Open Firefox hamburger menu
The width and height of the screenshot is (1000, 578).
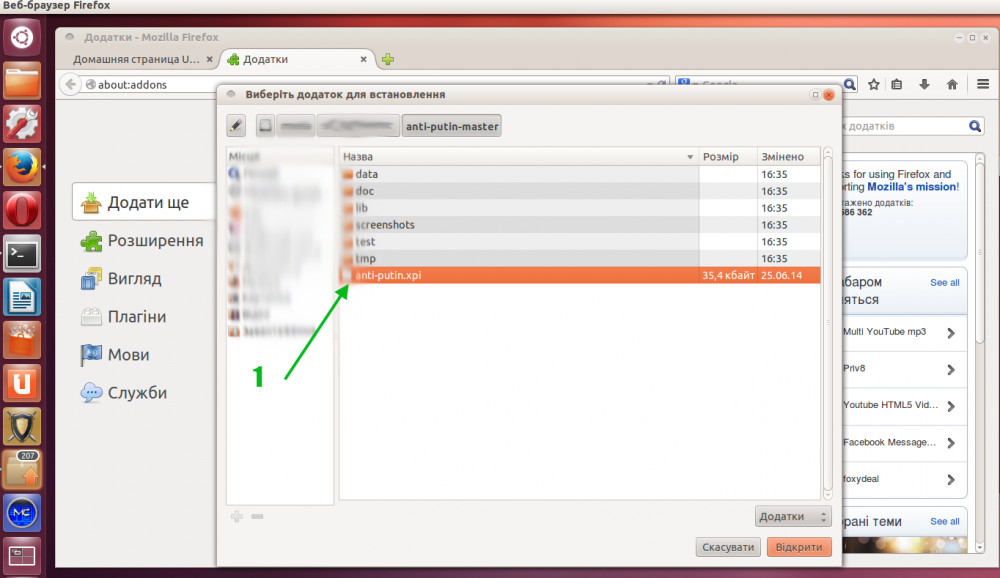click(983, 84)
